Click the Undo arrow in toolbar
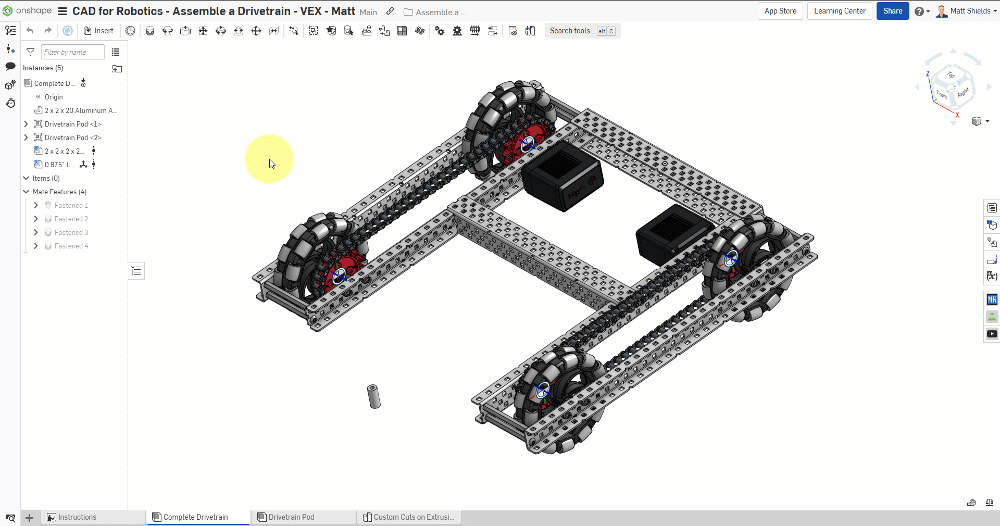Viewport: 1000px width, 526px height. (29, 31)
